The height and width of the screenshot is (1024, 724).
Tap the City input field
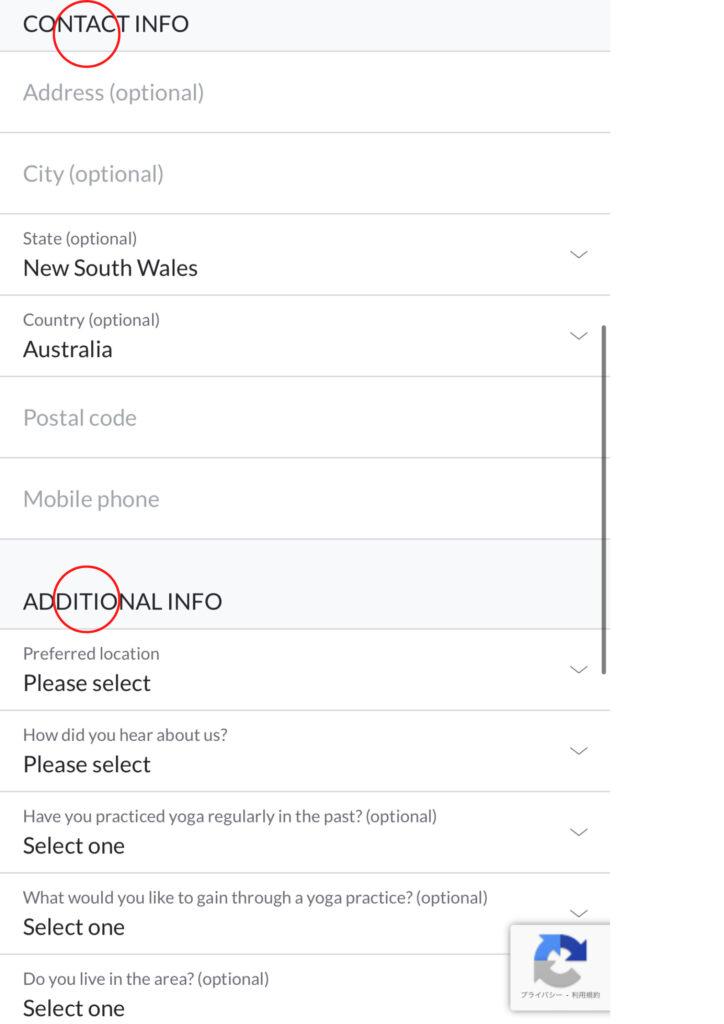pyautogui.click(x=300, y=174)
